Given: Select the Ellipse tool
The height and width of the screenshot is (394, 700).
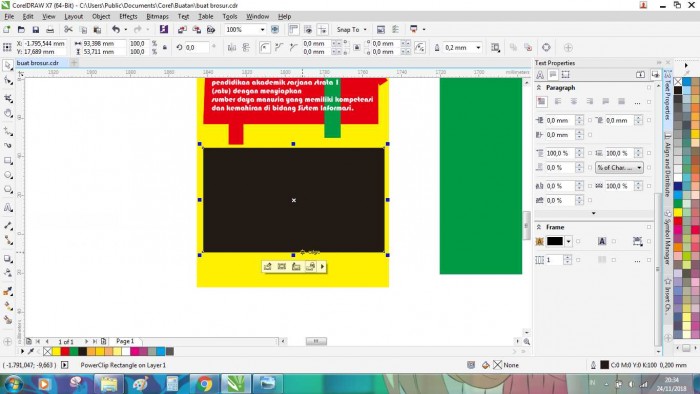Looking at the screenshot, I should click(8, 175).
